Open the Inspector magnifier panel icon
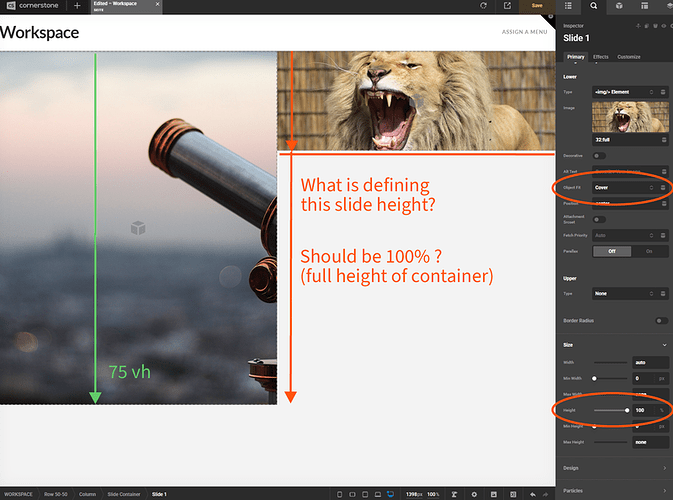The width and height of the screenshot is (673, 500). coord(593,6)
